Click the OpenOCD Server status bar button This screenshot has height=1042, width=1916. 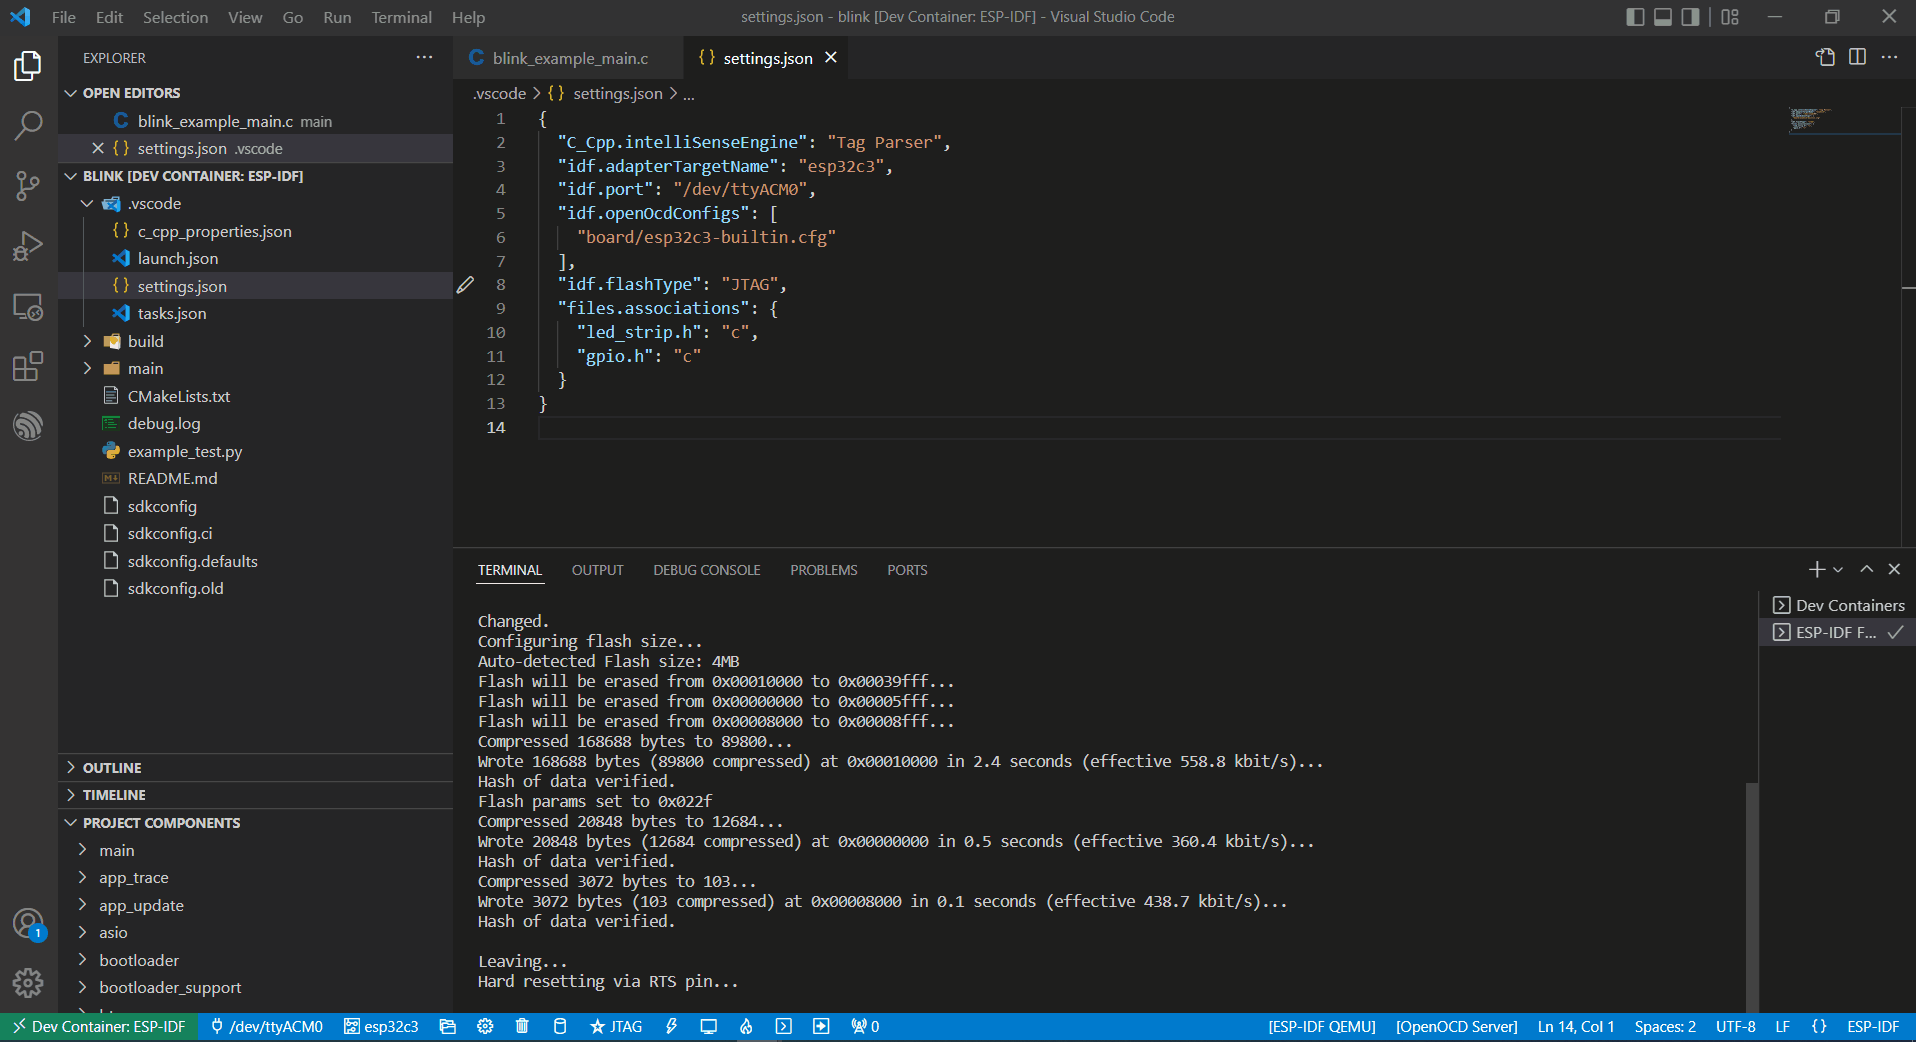[1456, 1026]
